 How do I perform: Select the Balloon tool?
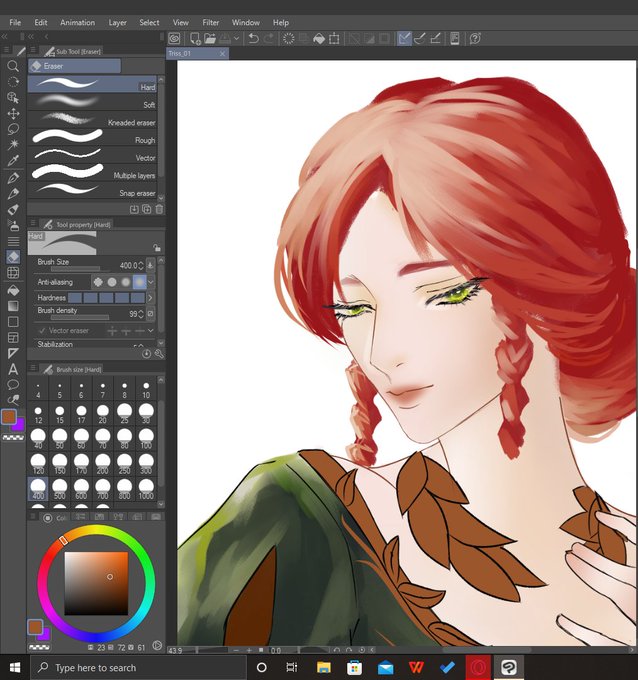point(13,385)
